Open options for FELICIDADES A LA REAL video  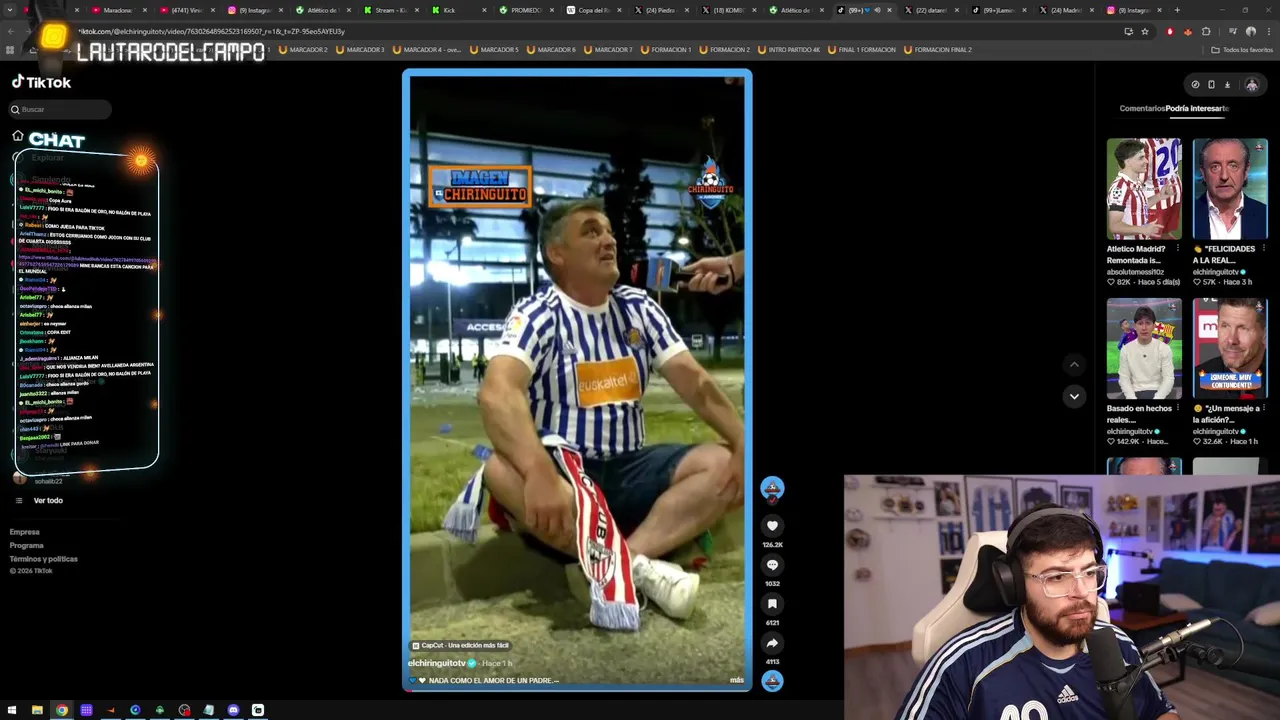coord(1263,248)
